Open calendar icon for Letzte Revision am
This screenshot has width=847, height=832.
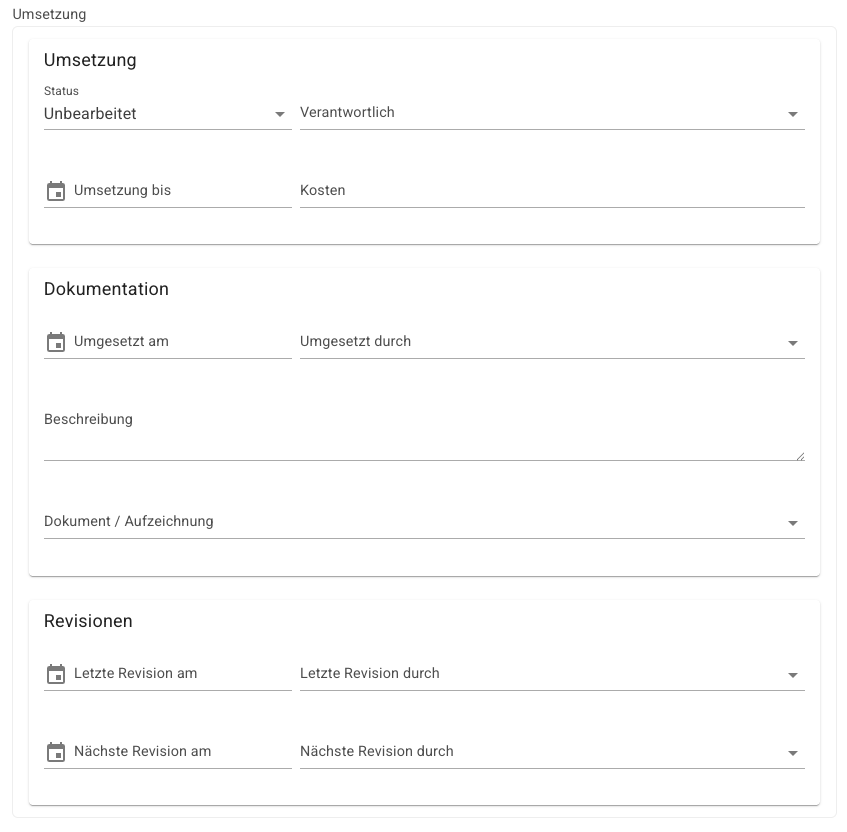[56, 674]
